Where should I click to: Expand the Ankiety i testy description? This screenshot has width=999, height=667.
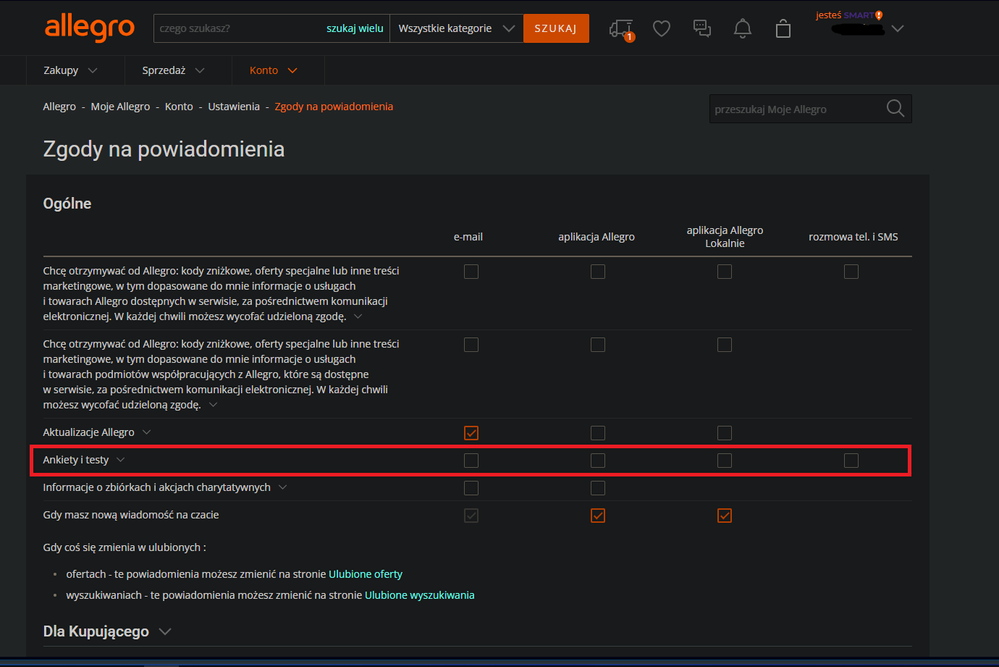tap(120, 460)
